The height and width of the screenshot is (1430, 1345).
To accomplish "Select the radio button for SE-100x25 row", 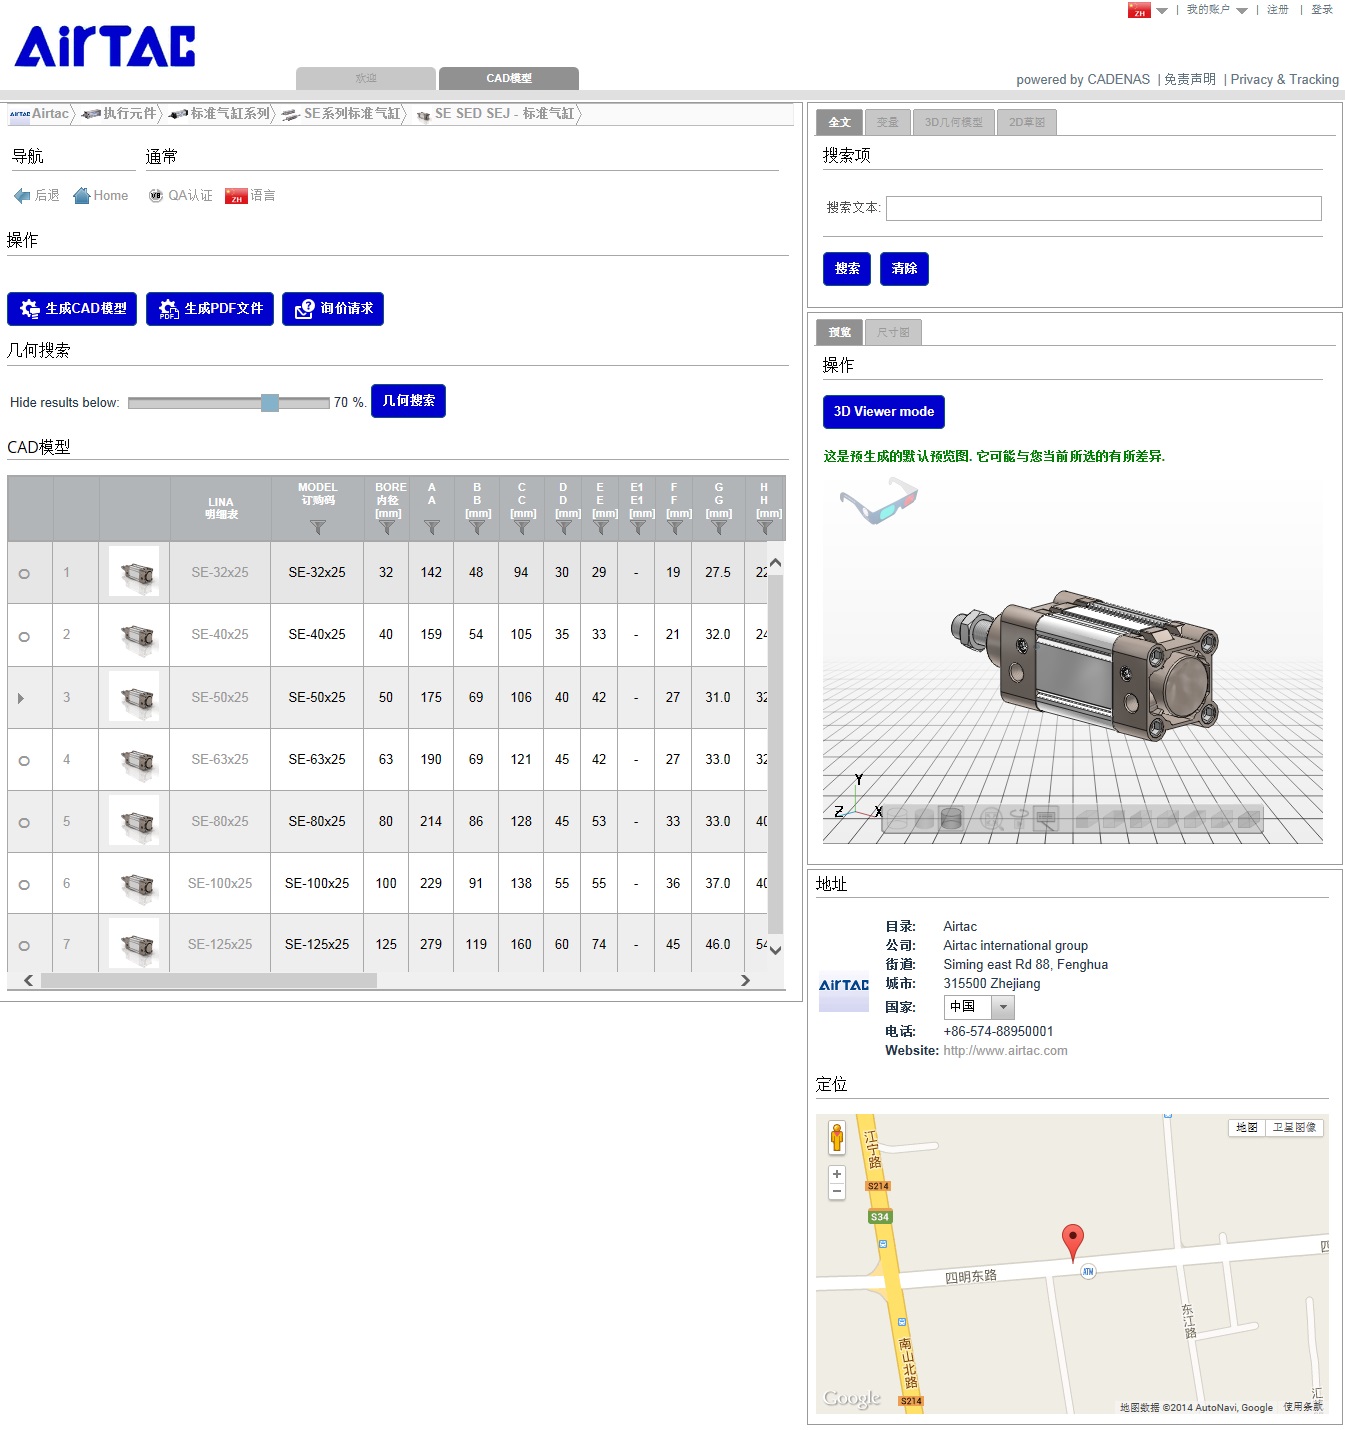I will pos(24,885).
